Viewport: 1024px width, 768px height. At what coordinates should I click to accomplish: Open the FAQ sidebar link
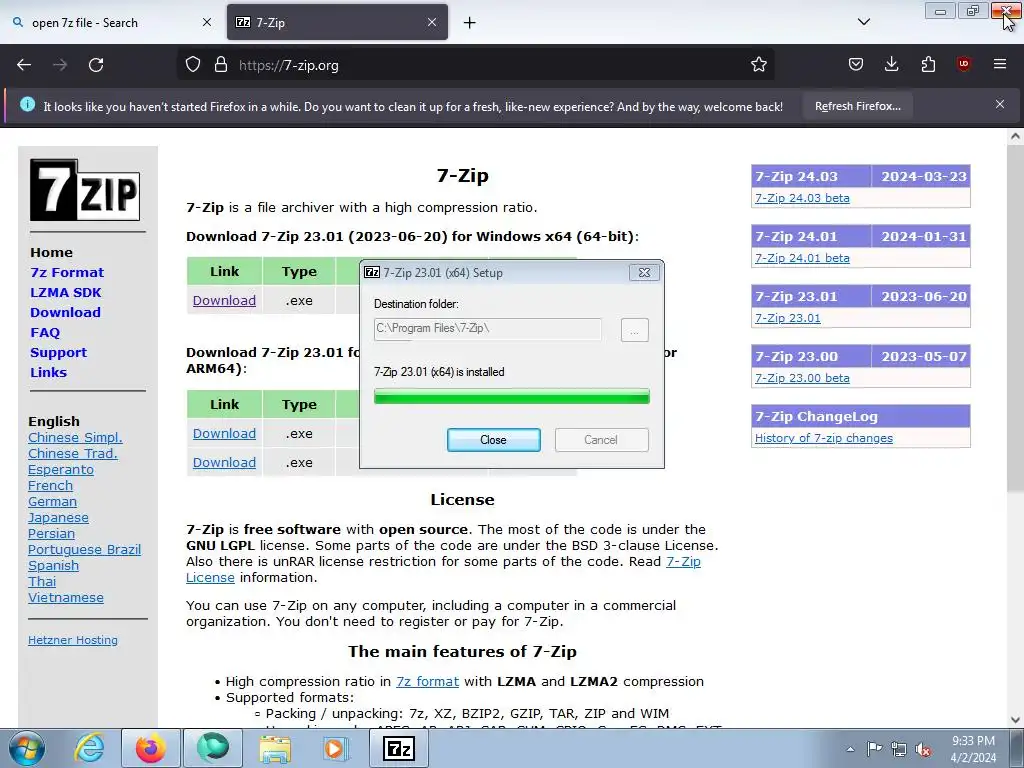44,332
